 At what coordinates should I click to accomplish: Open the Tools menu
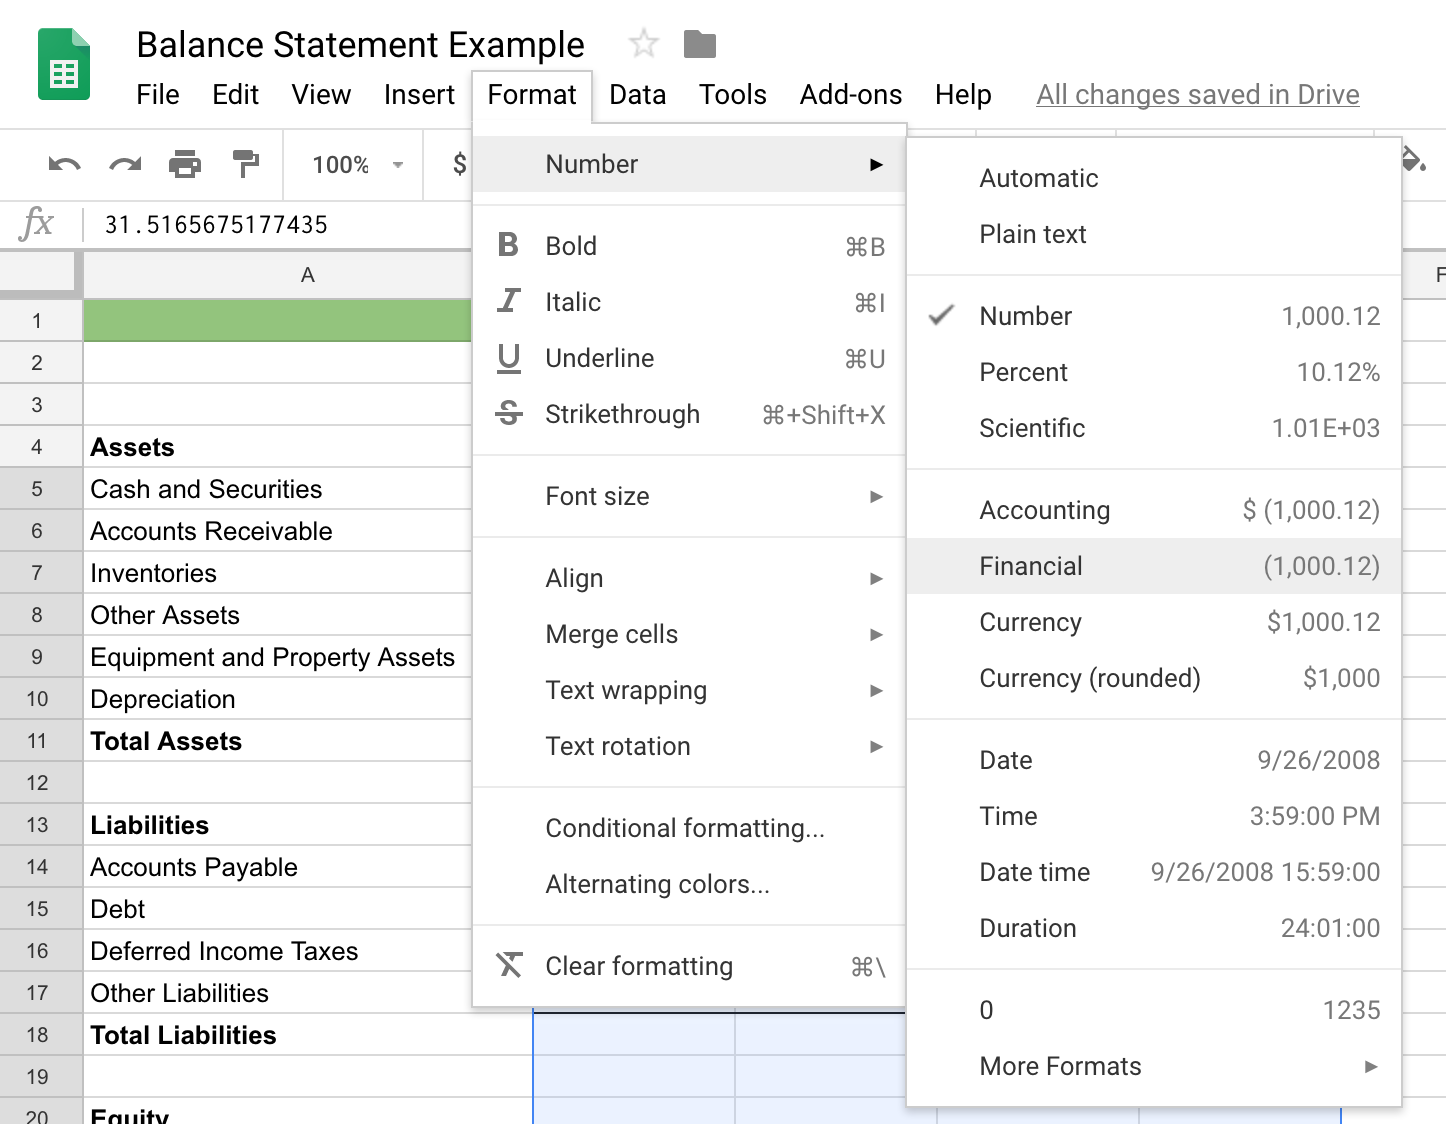coord(732,95)
